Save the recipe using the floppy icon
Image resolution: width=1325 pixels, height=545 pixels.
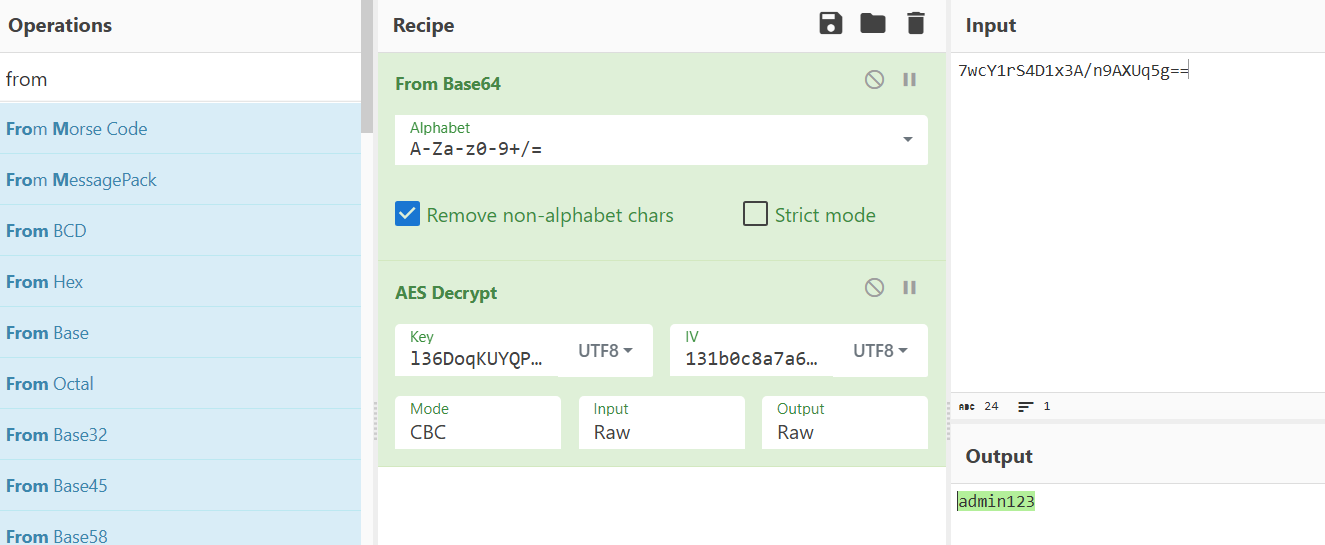(x=831, y=24)
